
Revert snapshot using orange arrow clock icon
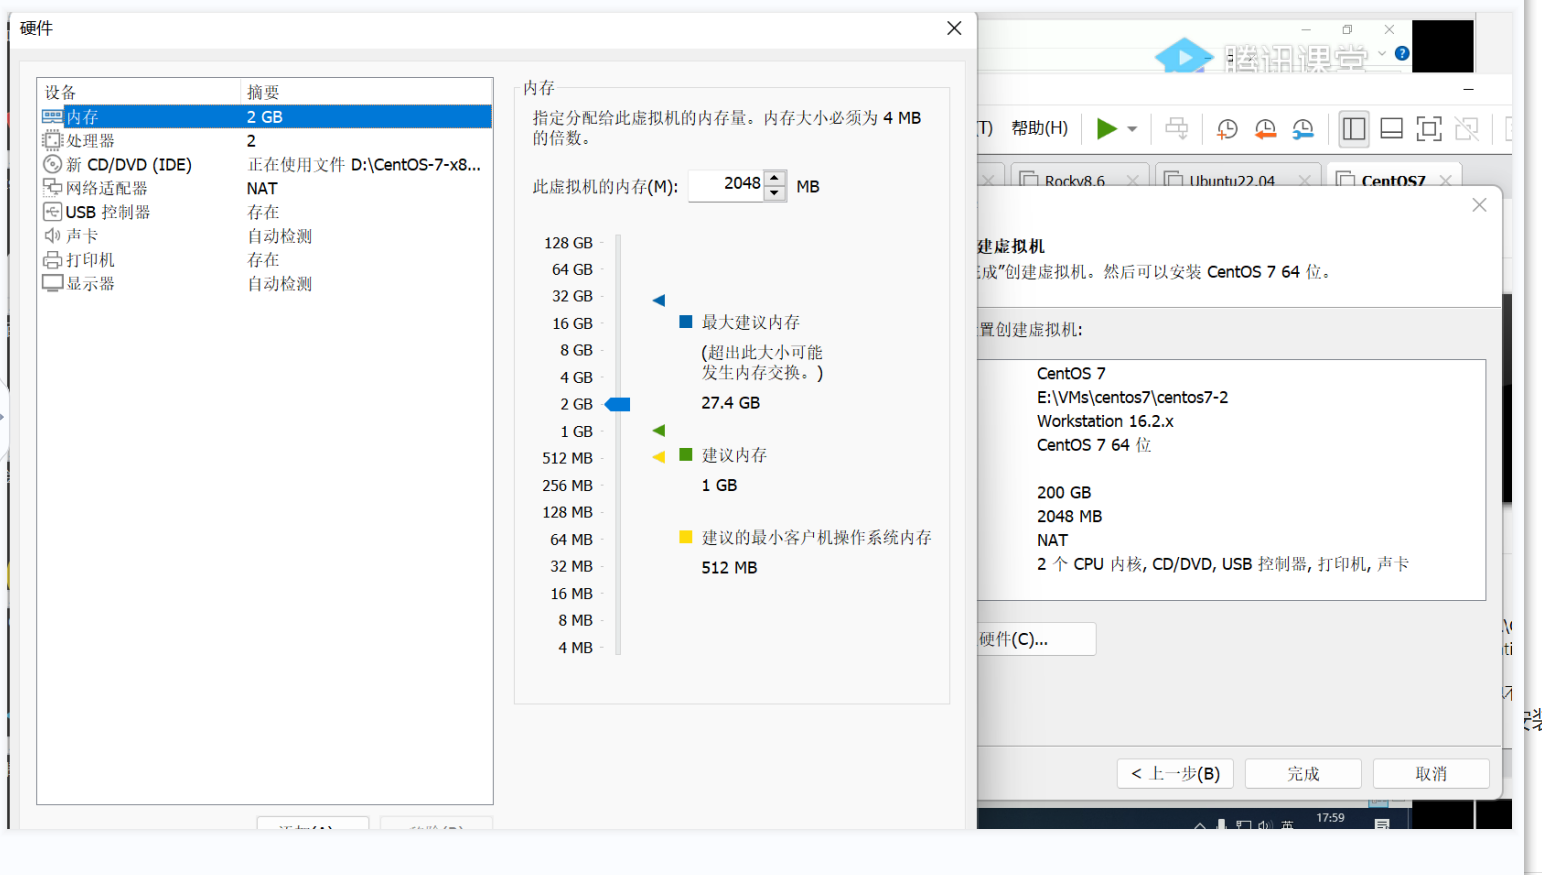point(1265,128)
